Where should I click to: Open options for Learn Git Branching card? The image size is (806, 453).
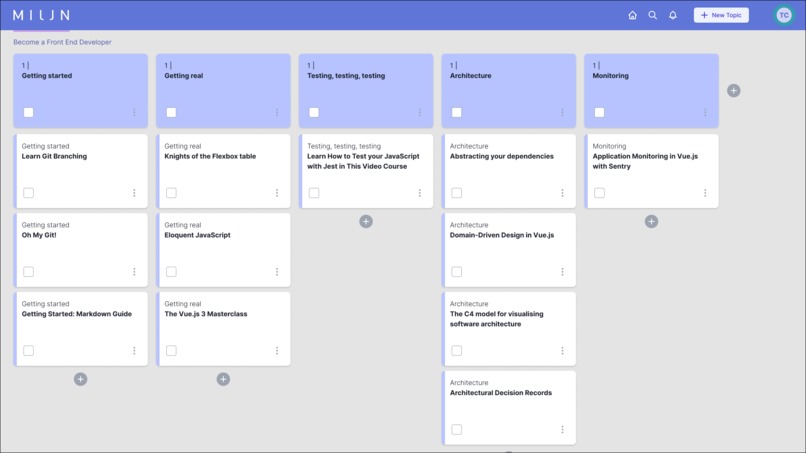point(134,193)
